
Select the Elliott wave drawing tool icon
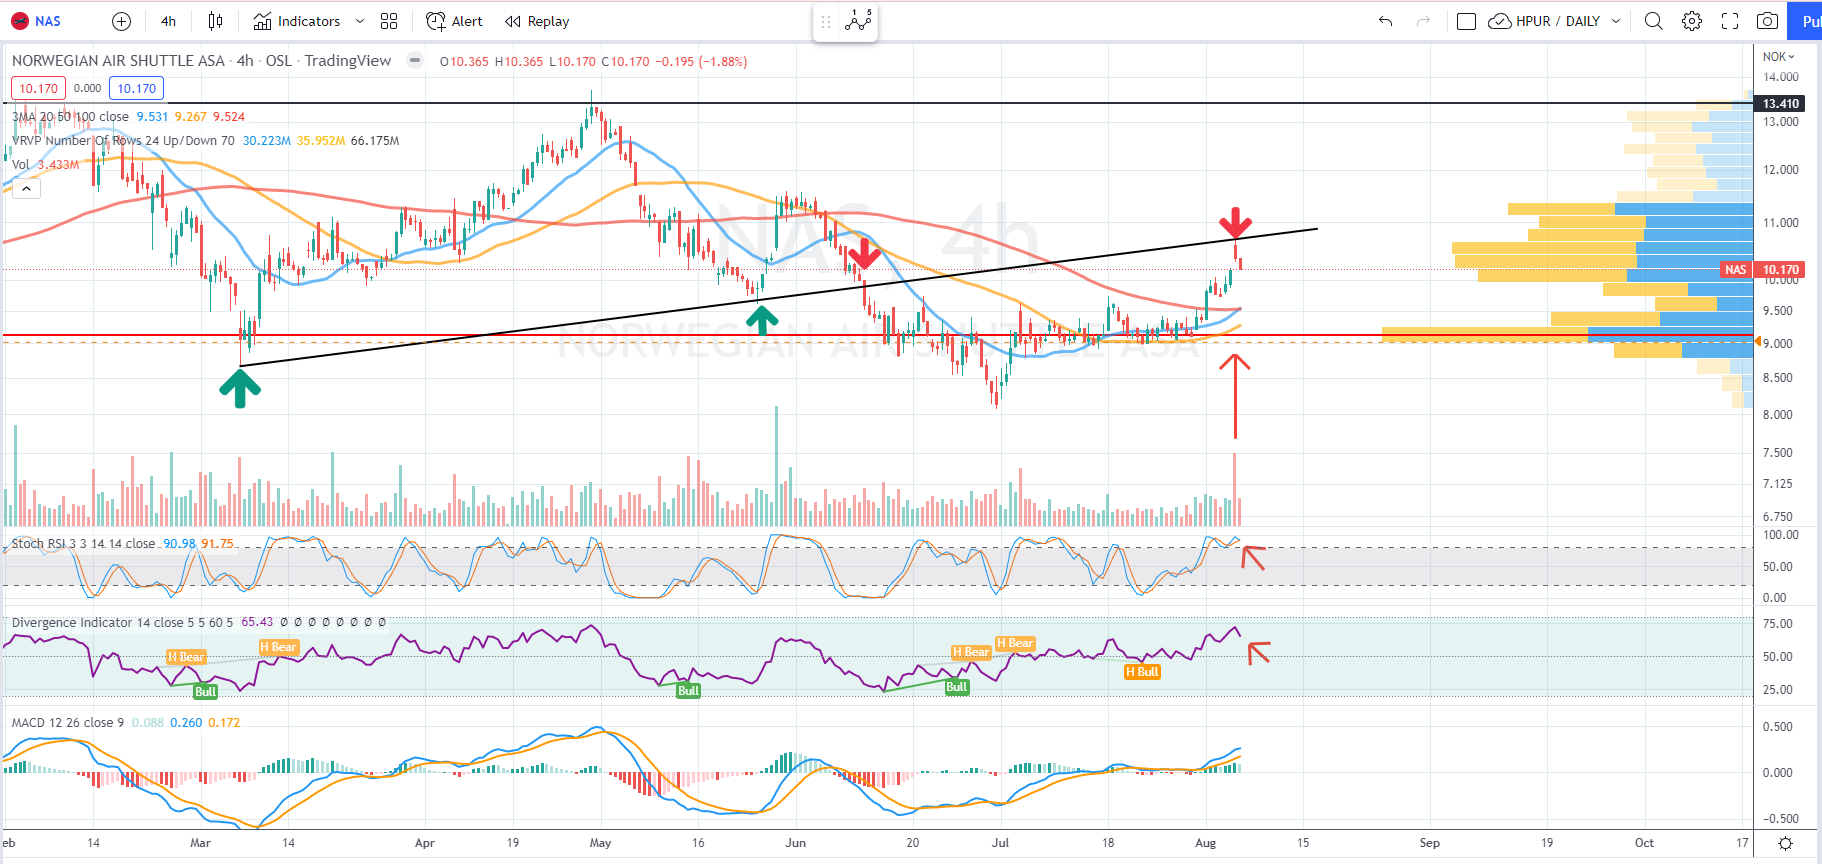click(x=858, y=20)
